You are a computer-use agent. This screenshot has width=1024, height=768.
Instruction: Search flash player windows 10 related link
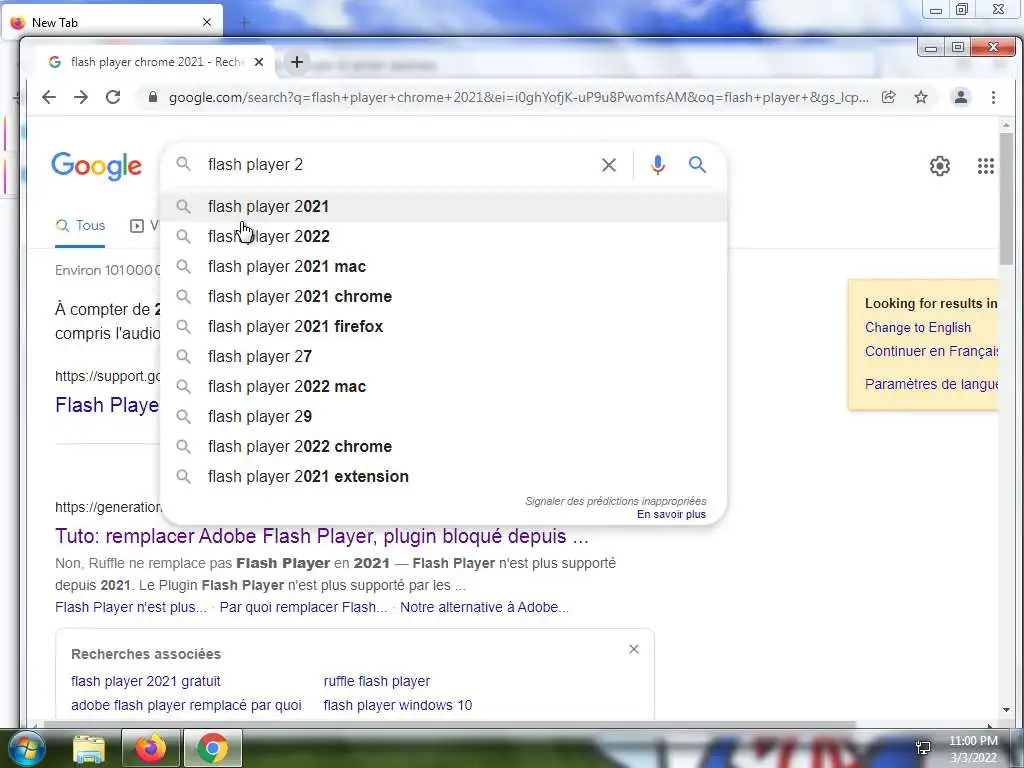[398, 705]
